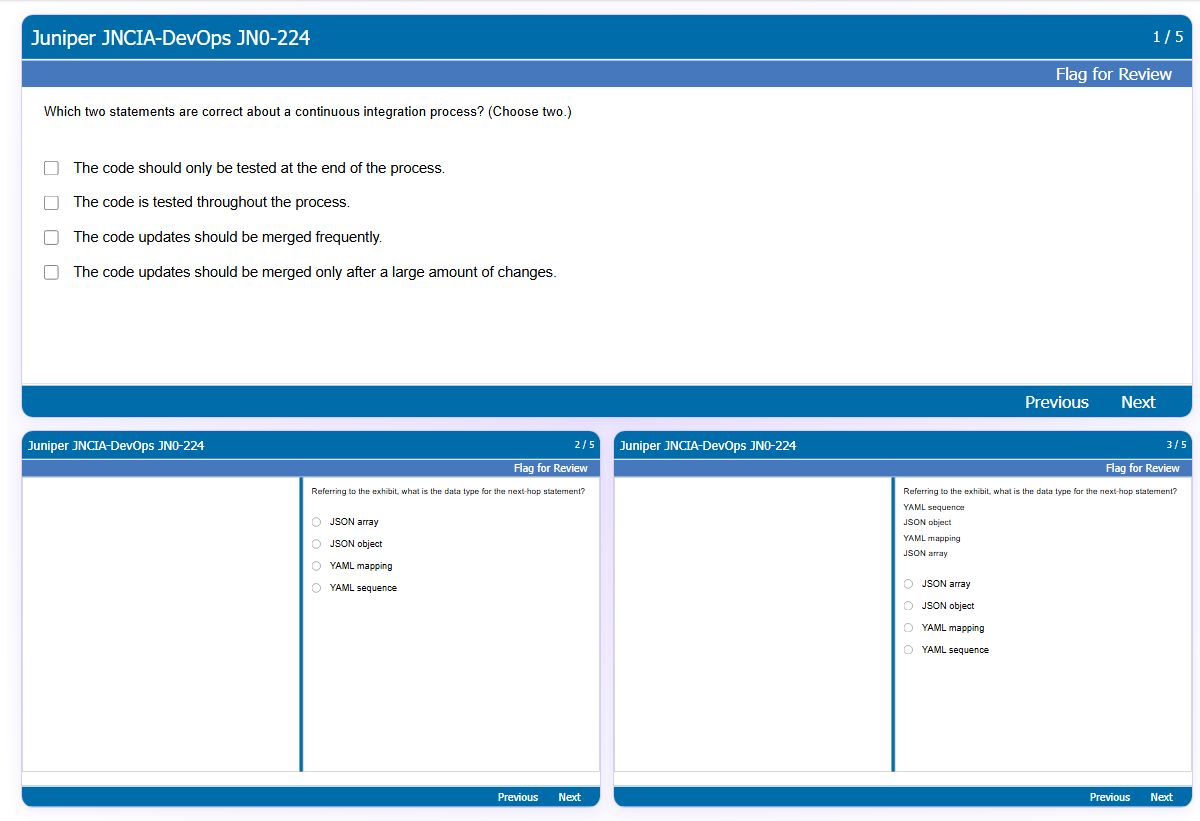Select JSON object radio in question 3/5

click(908, 606)
